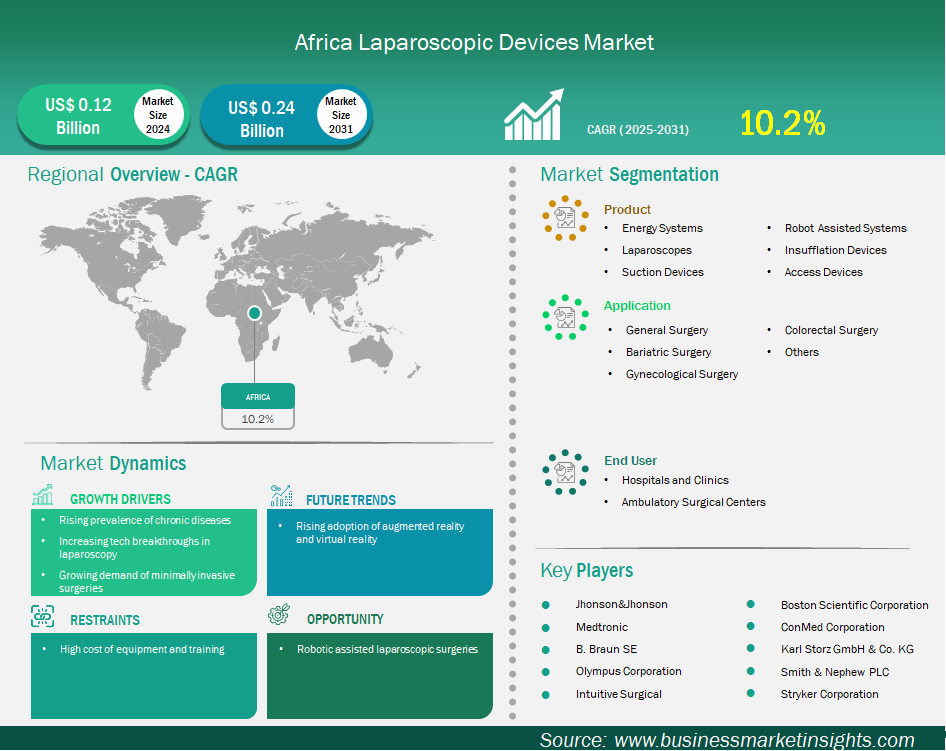Click the Hospitals and Clinics item
946x751 pixels.
[675, 480]
